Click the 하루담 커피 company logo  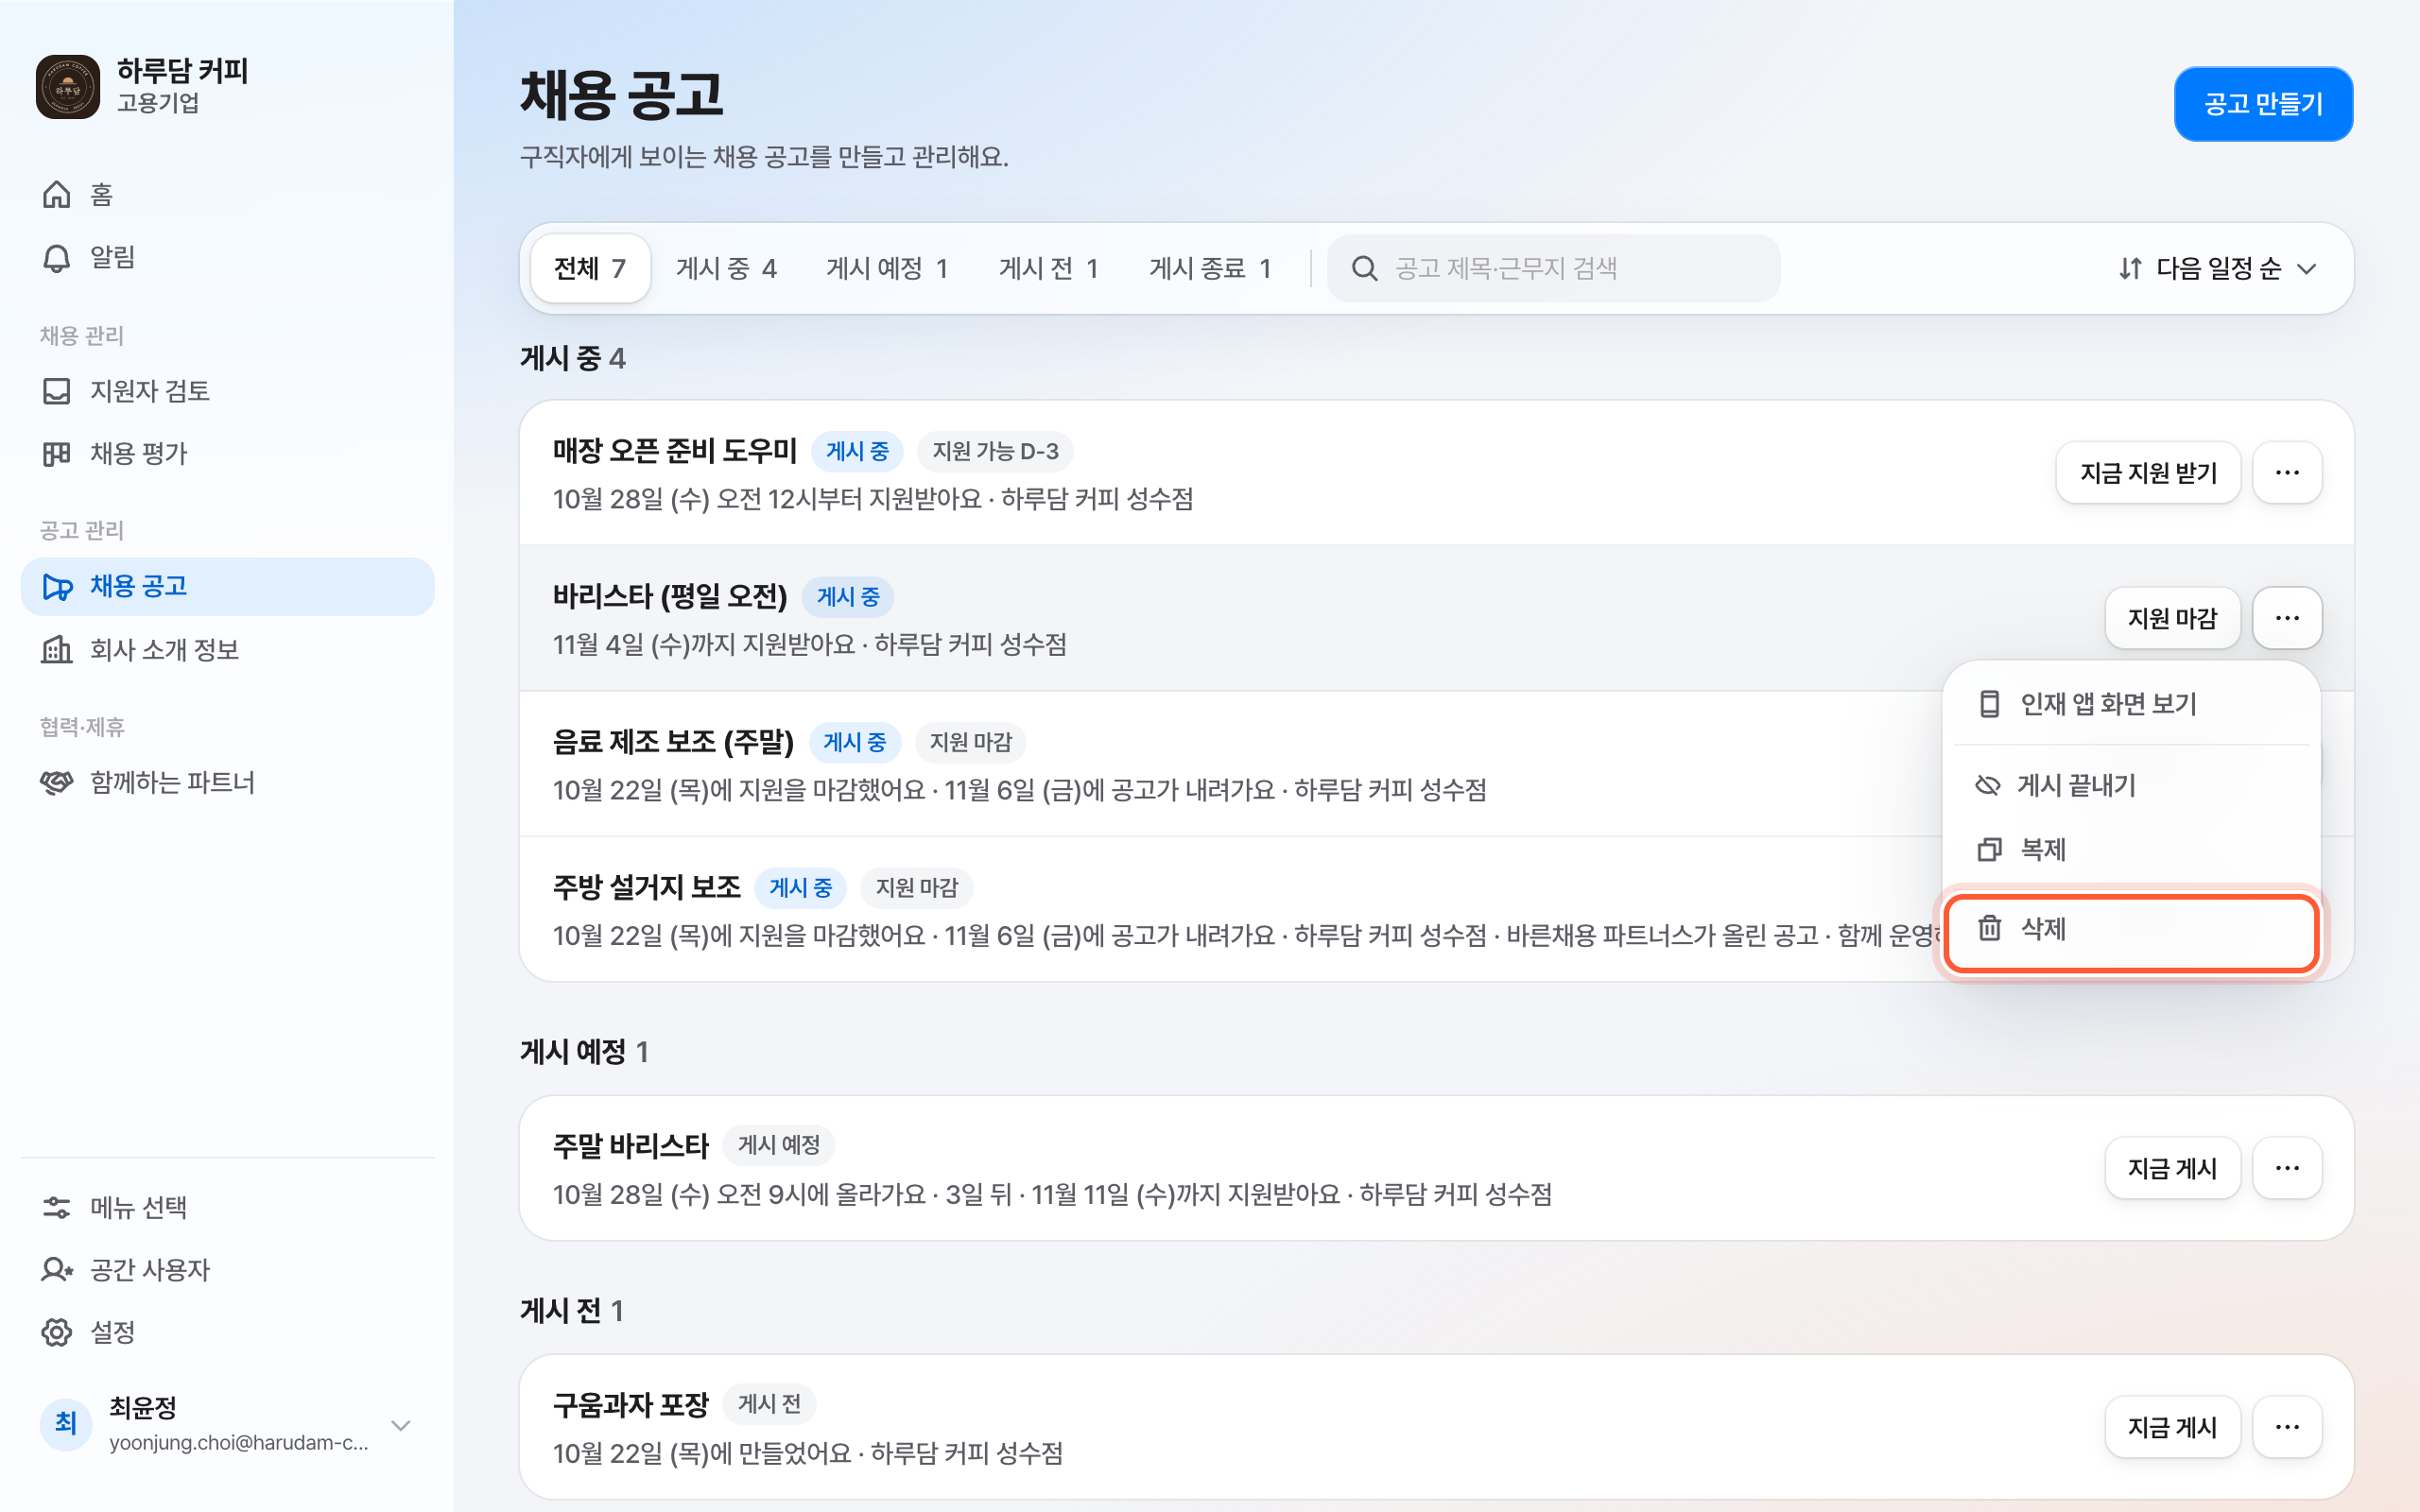68,87
